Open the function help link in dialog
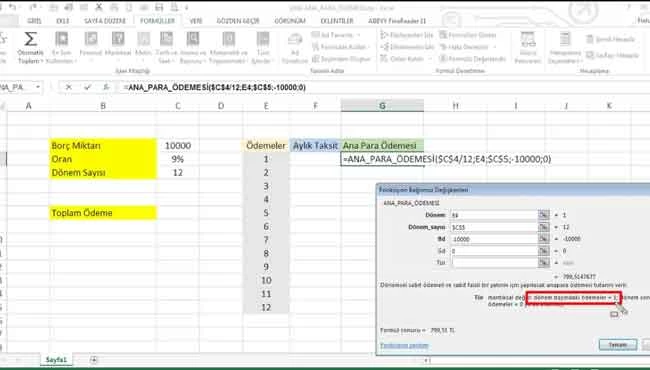This screenshot has width=650, height=370. click(x=404, y=346)
